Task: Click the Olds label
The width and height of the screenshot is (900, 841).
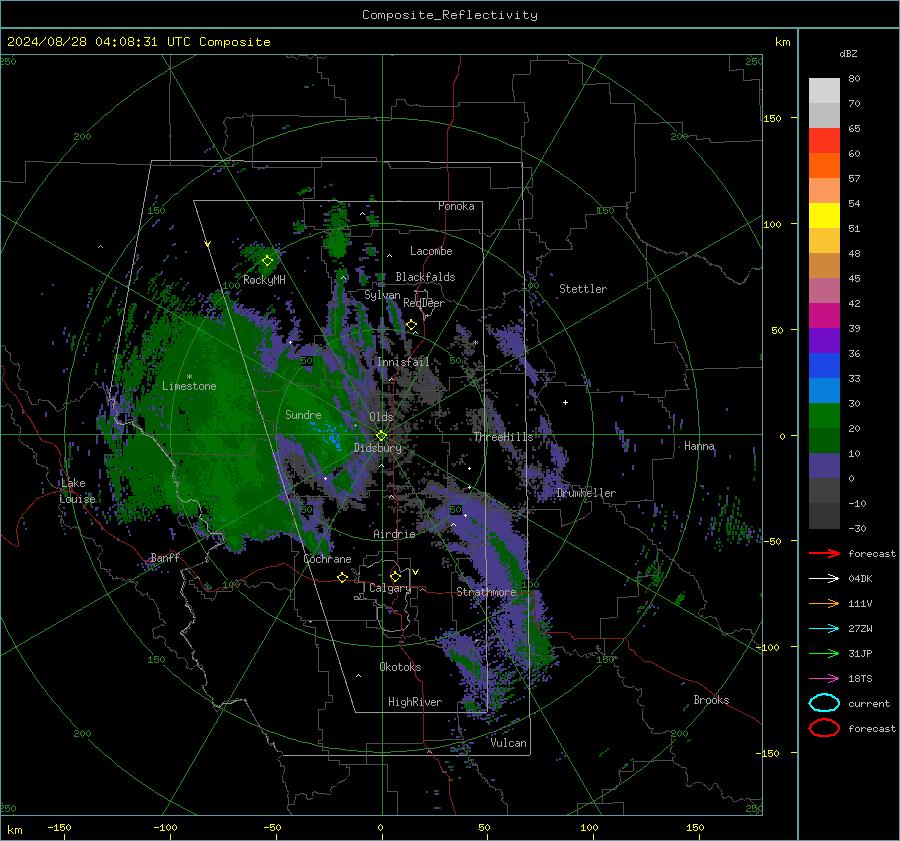Action: pyautogui.click(x=381, y=417)
